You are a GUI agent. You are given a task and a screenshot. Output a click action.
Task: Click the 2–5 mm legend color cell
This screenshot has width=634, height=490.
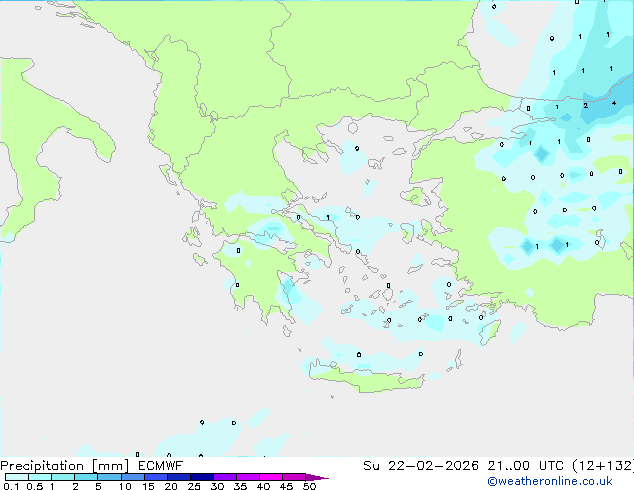click(x=86, y=477)
